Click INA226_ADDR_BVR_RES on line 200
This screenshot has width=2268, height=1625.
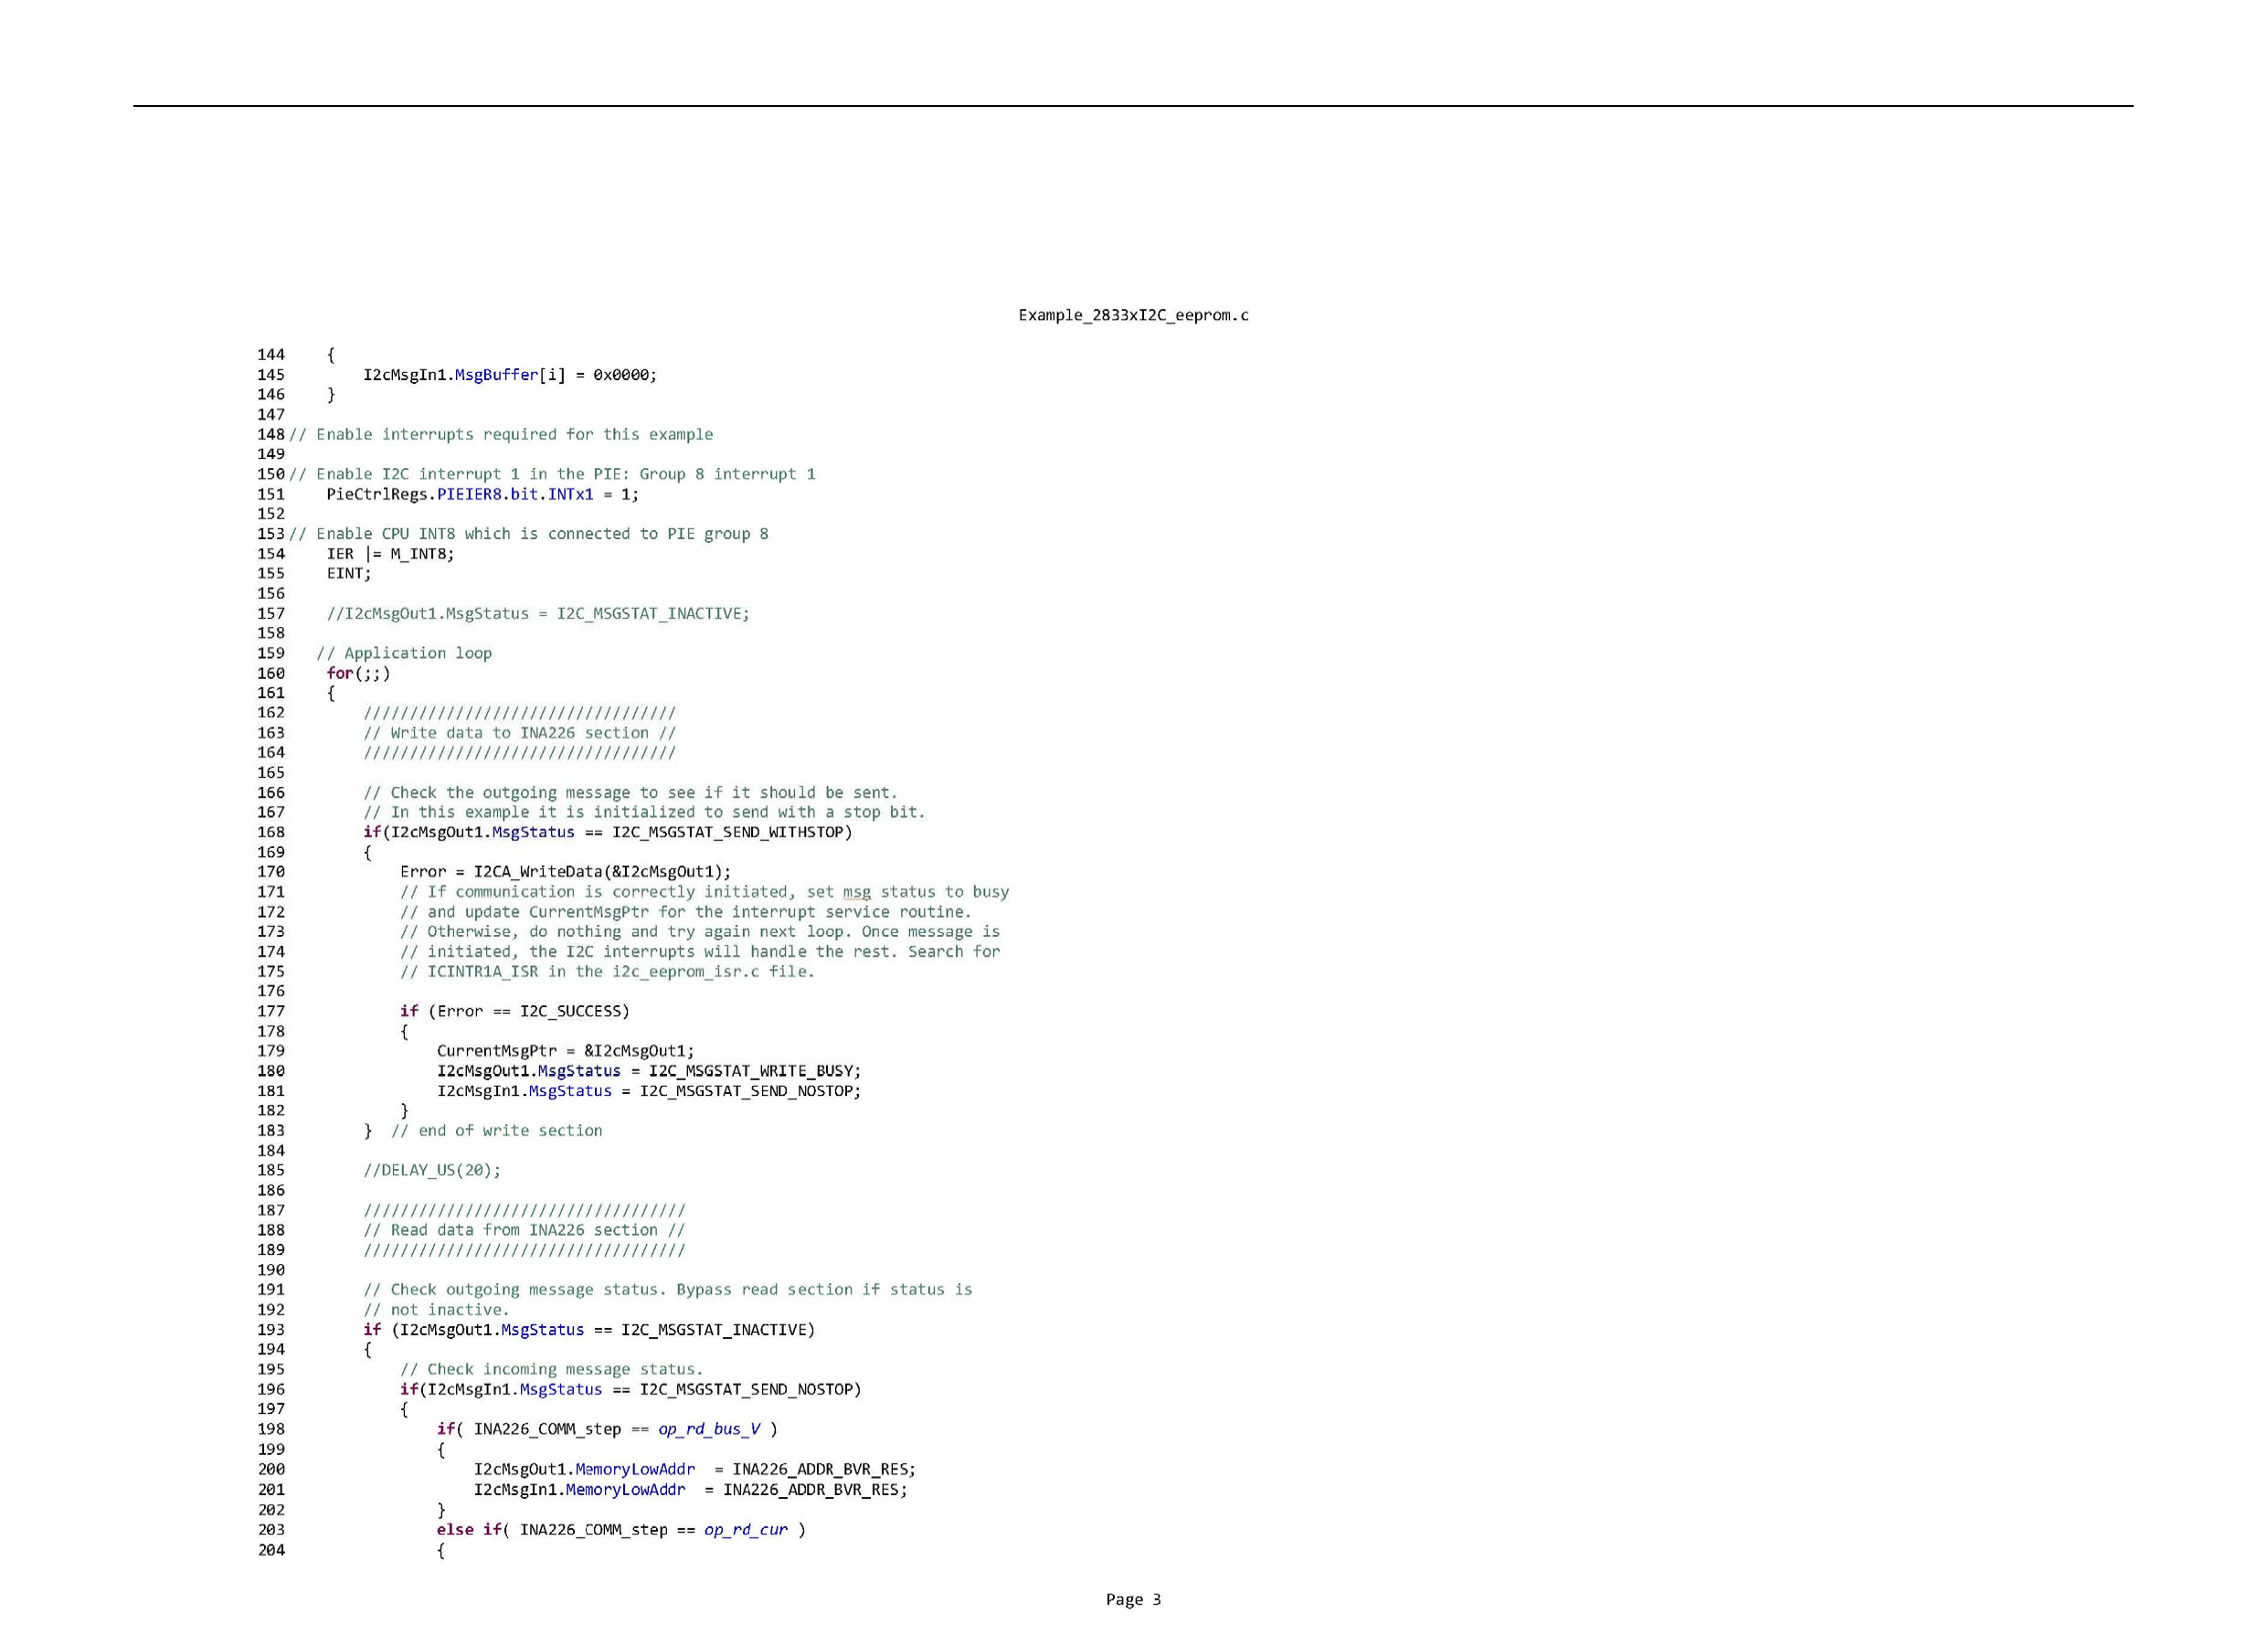(820, 1469)
